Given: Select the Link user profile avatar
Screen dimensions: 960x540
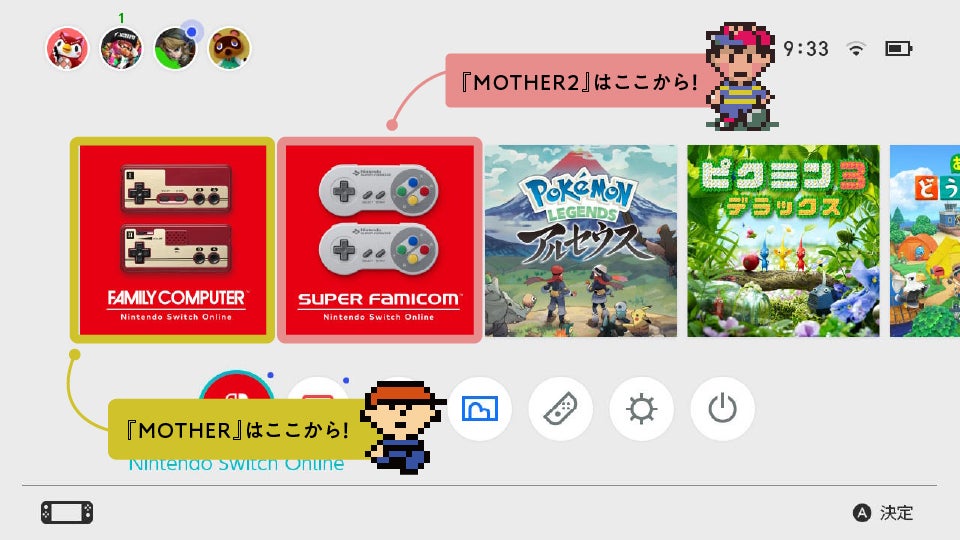Looking at the screenshot, I should [x=175, y=48].
